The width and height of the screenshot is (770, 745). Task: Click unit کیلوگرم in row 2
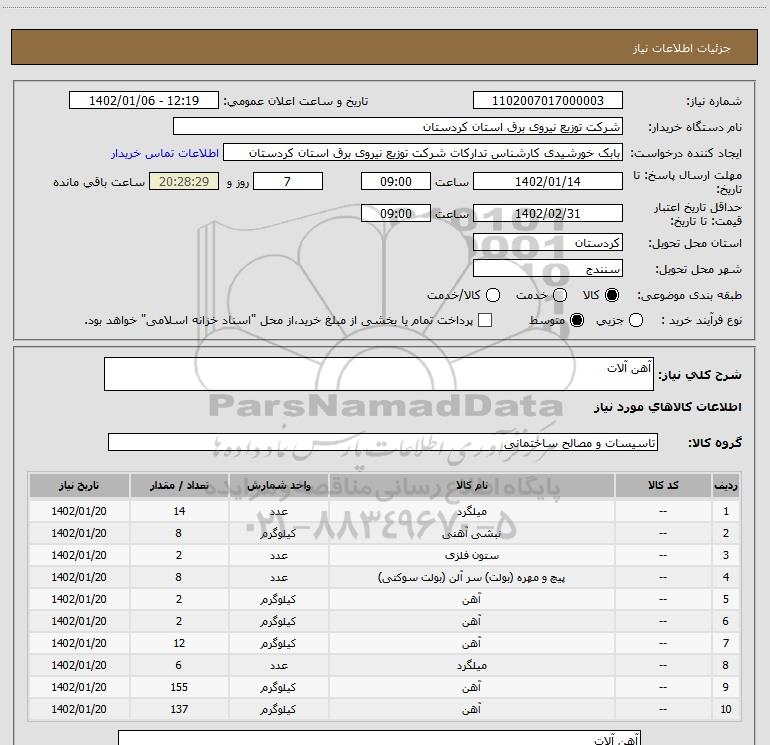tap(278, 534)
